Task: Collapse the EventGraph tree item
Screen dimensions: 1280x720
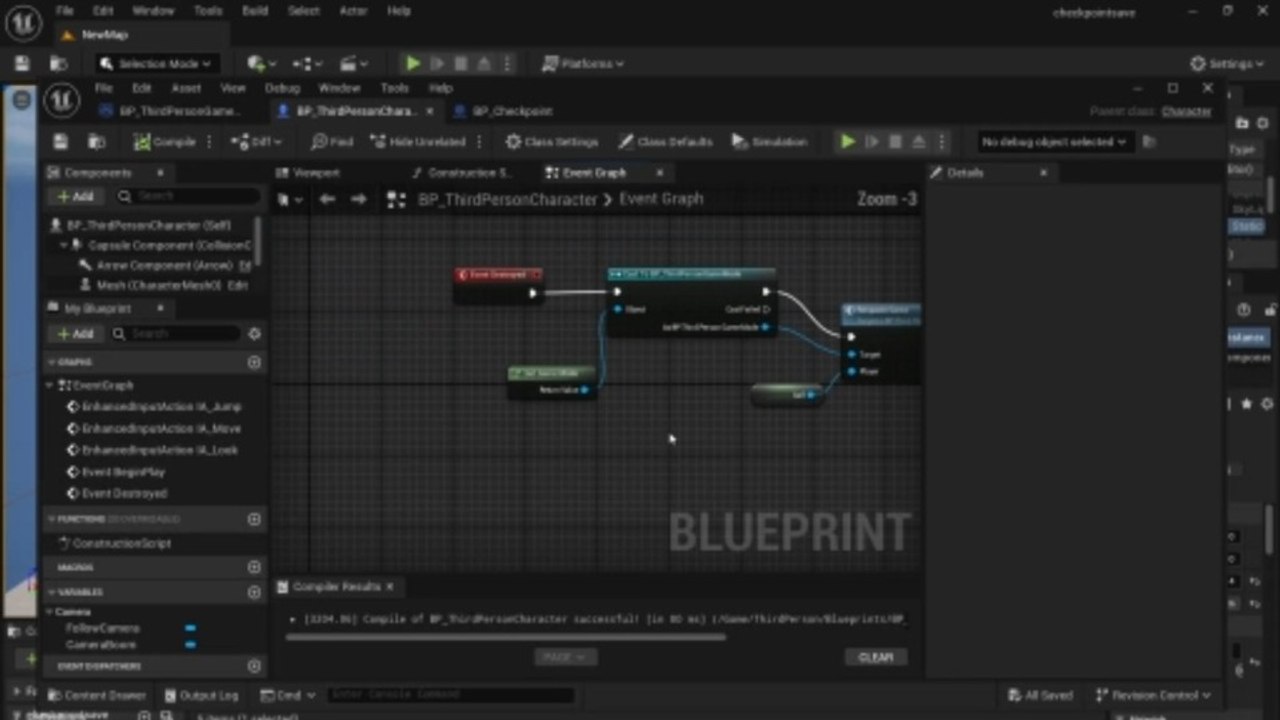Action: [x=50, y=385]
